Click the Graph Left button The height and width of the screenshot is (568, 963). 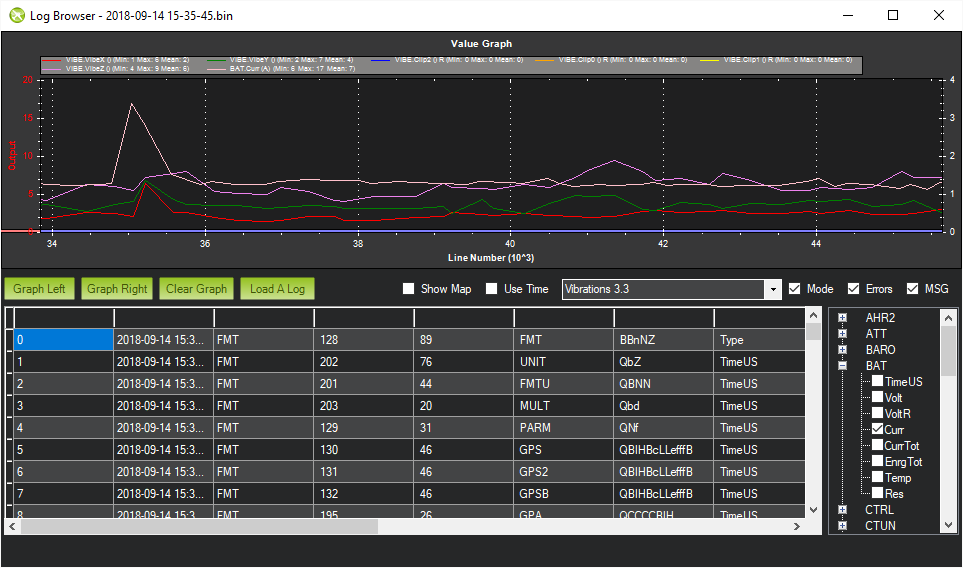(x=39, y=289)
